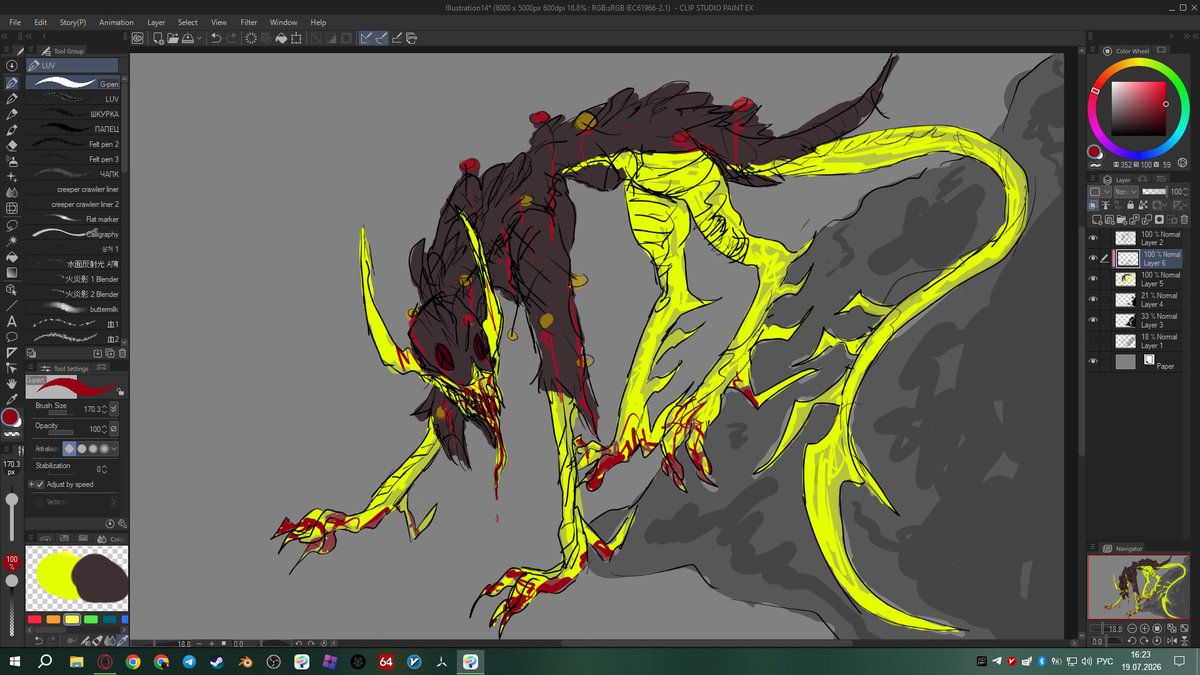Toggle visibility of Layer 3

[x=1093, y=320]
